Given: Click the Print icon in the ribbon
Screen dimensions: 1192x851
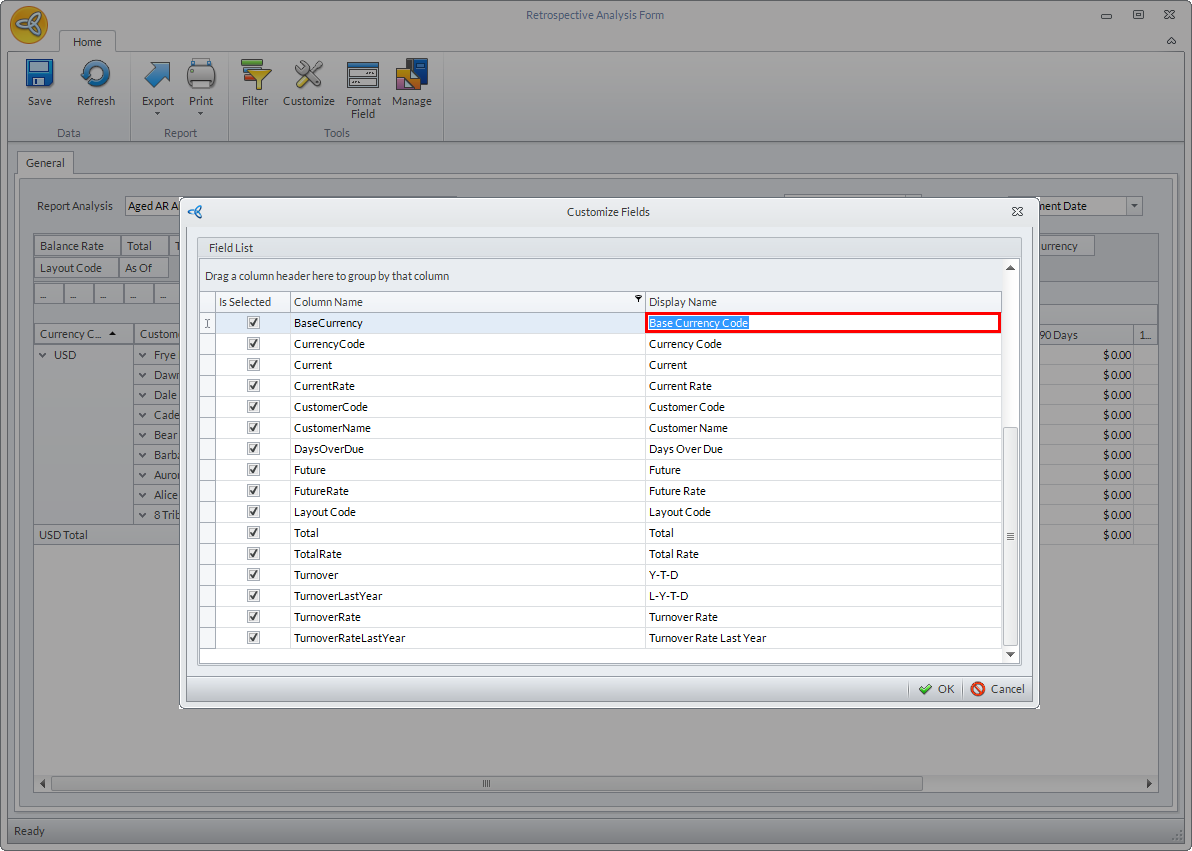Looking at the screenshot, I should tap(201, 75).
